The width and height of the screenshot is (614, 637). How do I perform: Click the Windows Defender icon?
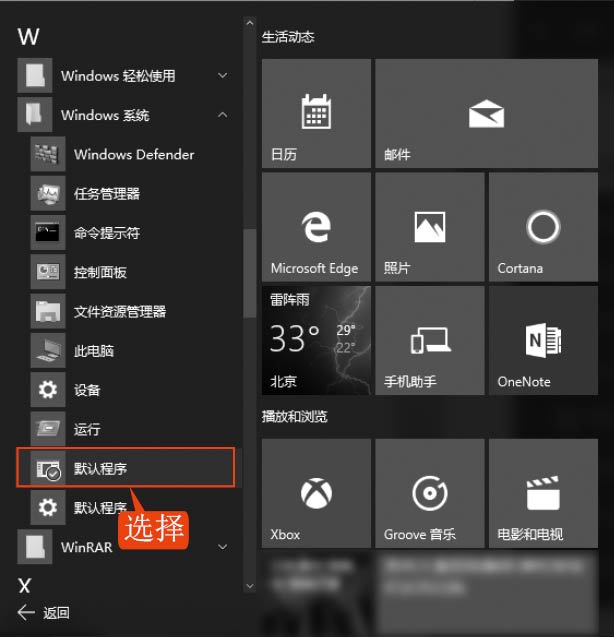(x=48, y=154)
